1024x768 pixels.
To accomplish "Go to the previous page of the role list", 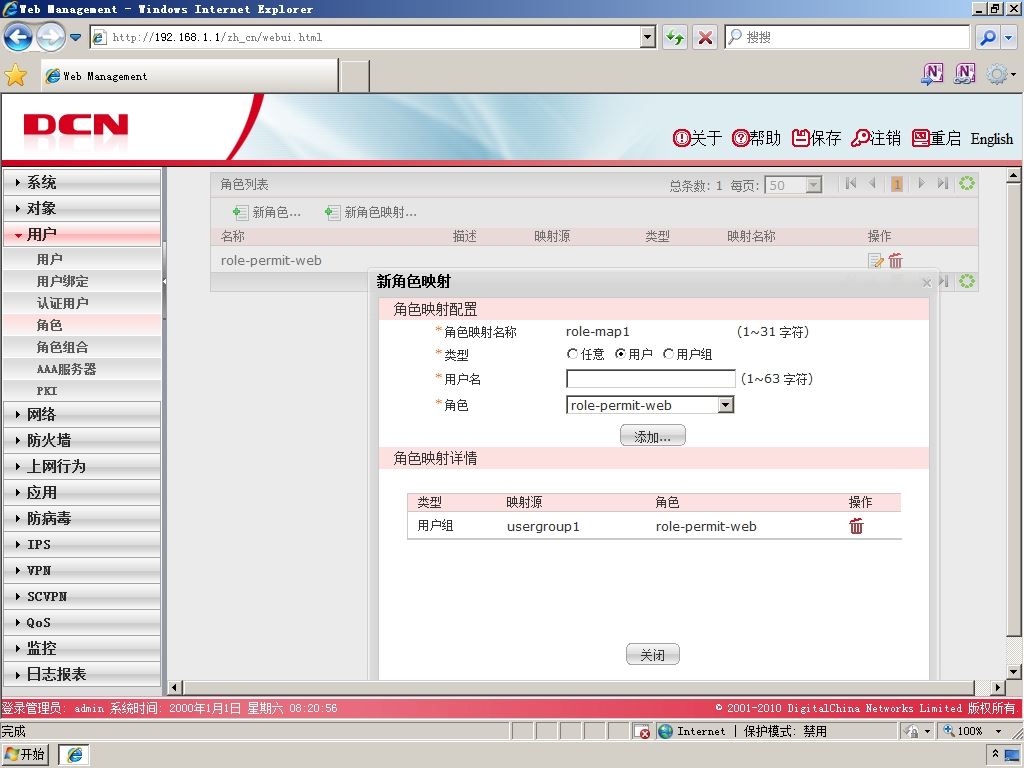I will point(872,184).
